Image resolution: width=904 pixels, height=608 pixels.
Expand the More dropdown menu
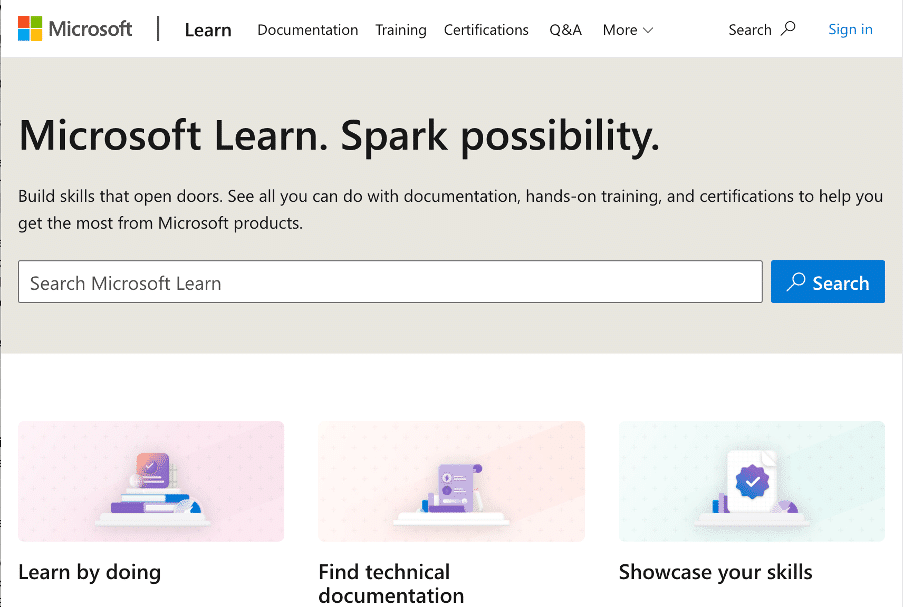(628, 30)
